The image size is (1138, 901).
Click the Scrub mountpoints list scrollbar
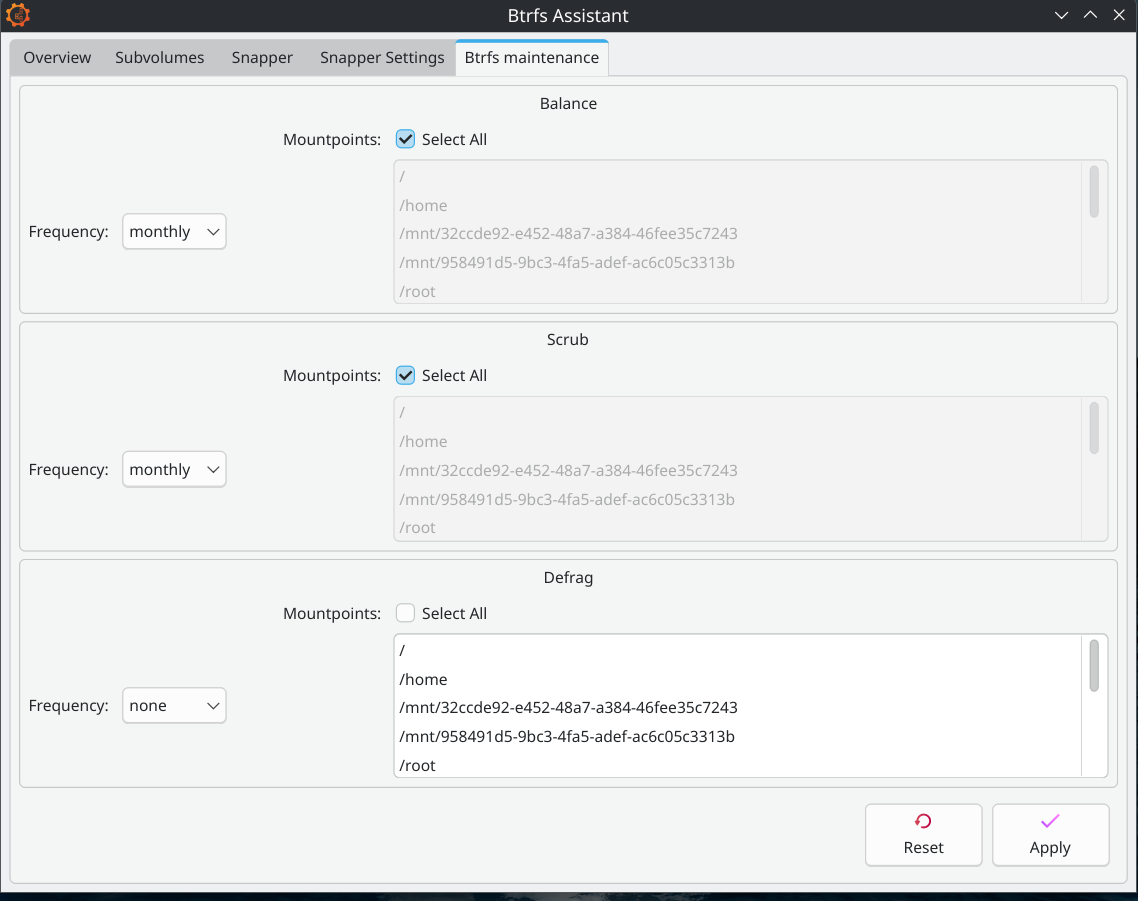pos(1094,428)
